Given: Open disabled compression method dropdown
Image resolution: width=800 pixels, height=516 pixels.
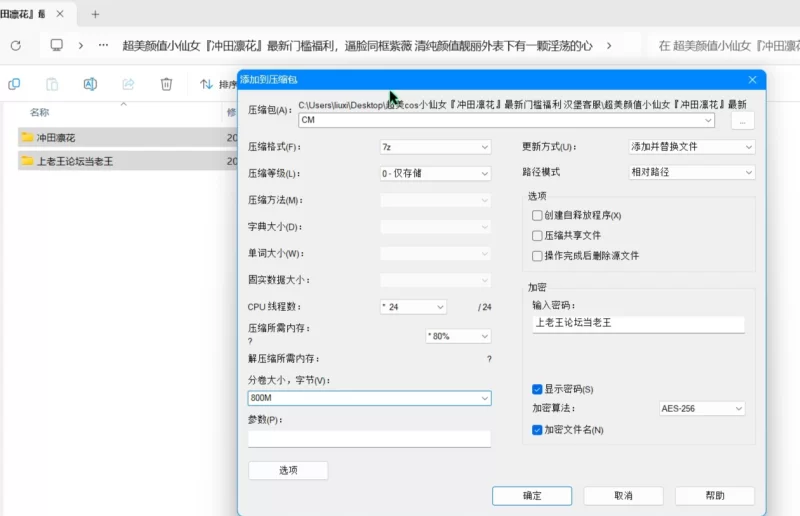Looking at the screenshot, I should pos(435,200).
